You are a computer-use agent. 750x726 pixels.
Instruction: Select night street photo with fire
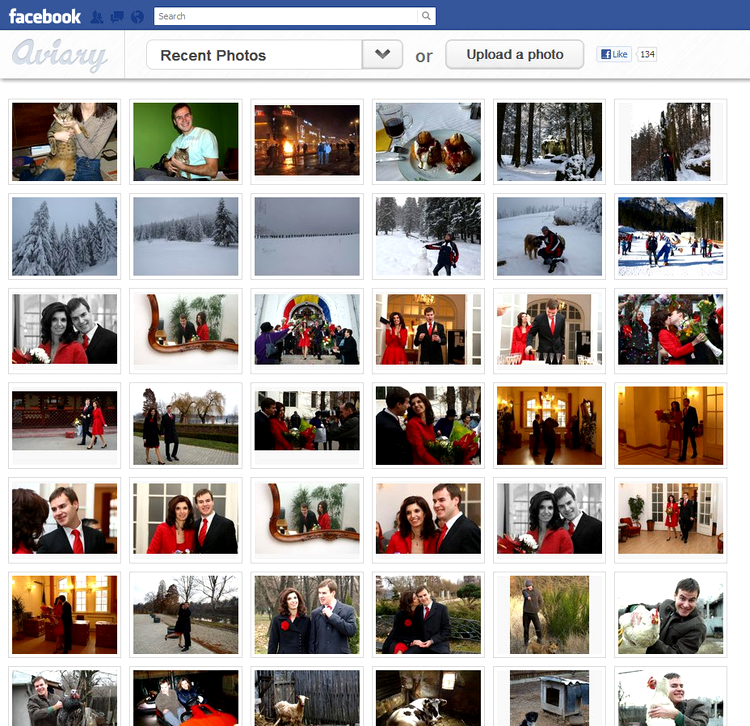(x=307, y=142)
